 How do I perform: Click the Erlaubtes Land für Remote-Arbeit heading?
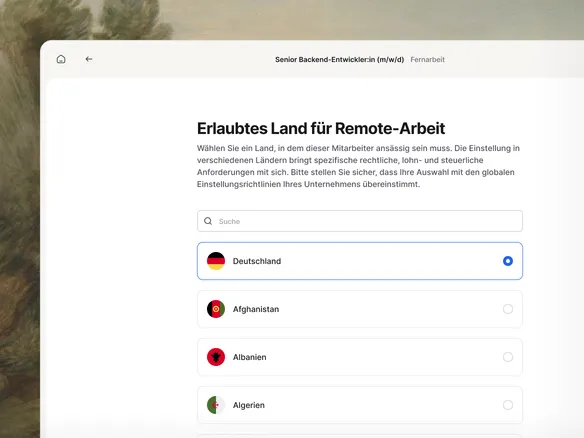point(321,128)
